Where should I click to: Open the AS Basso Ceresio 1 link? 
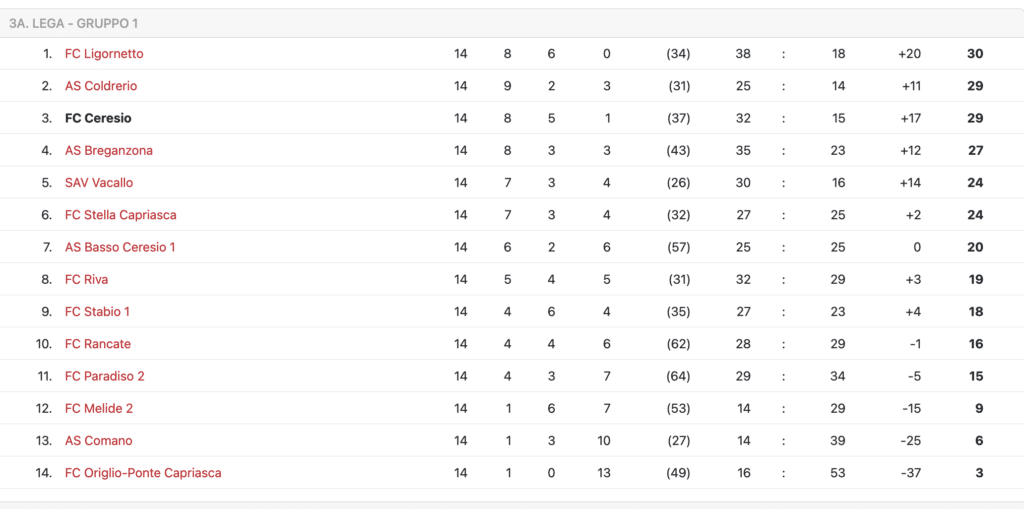(120, 247)
